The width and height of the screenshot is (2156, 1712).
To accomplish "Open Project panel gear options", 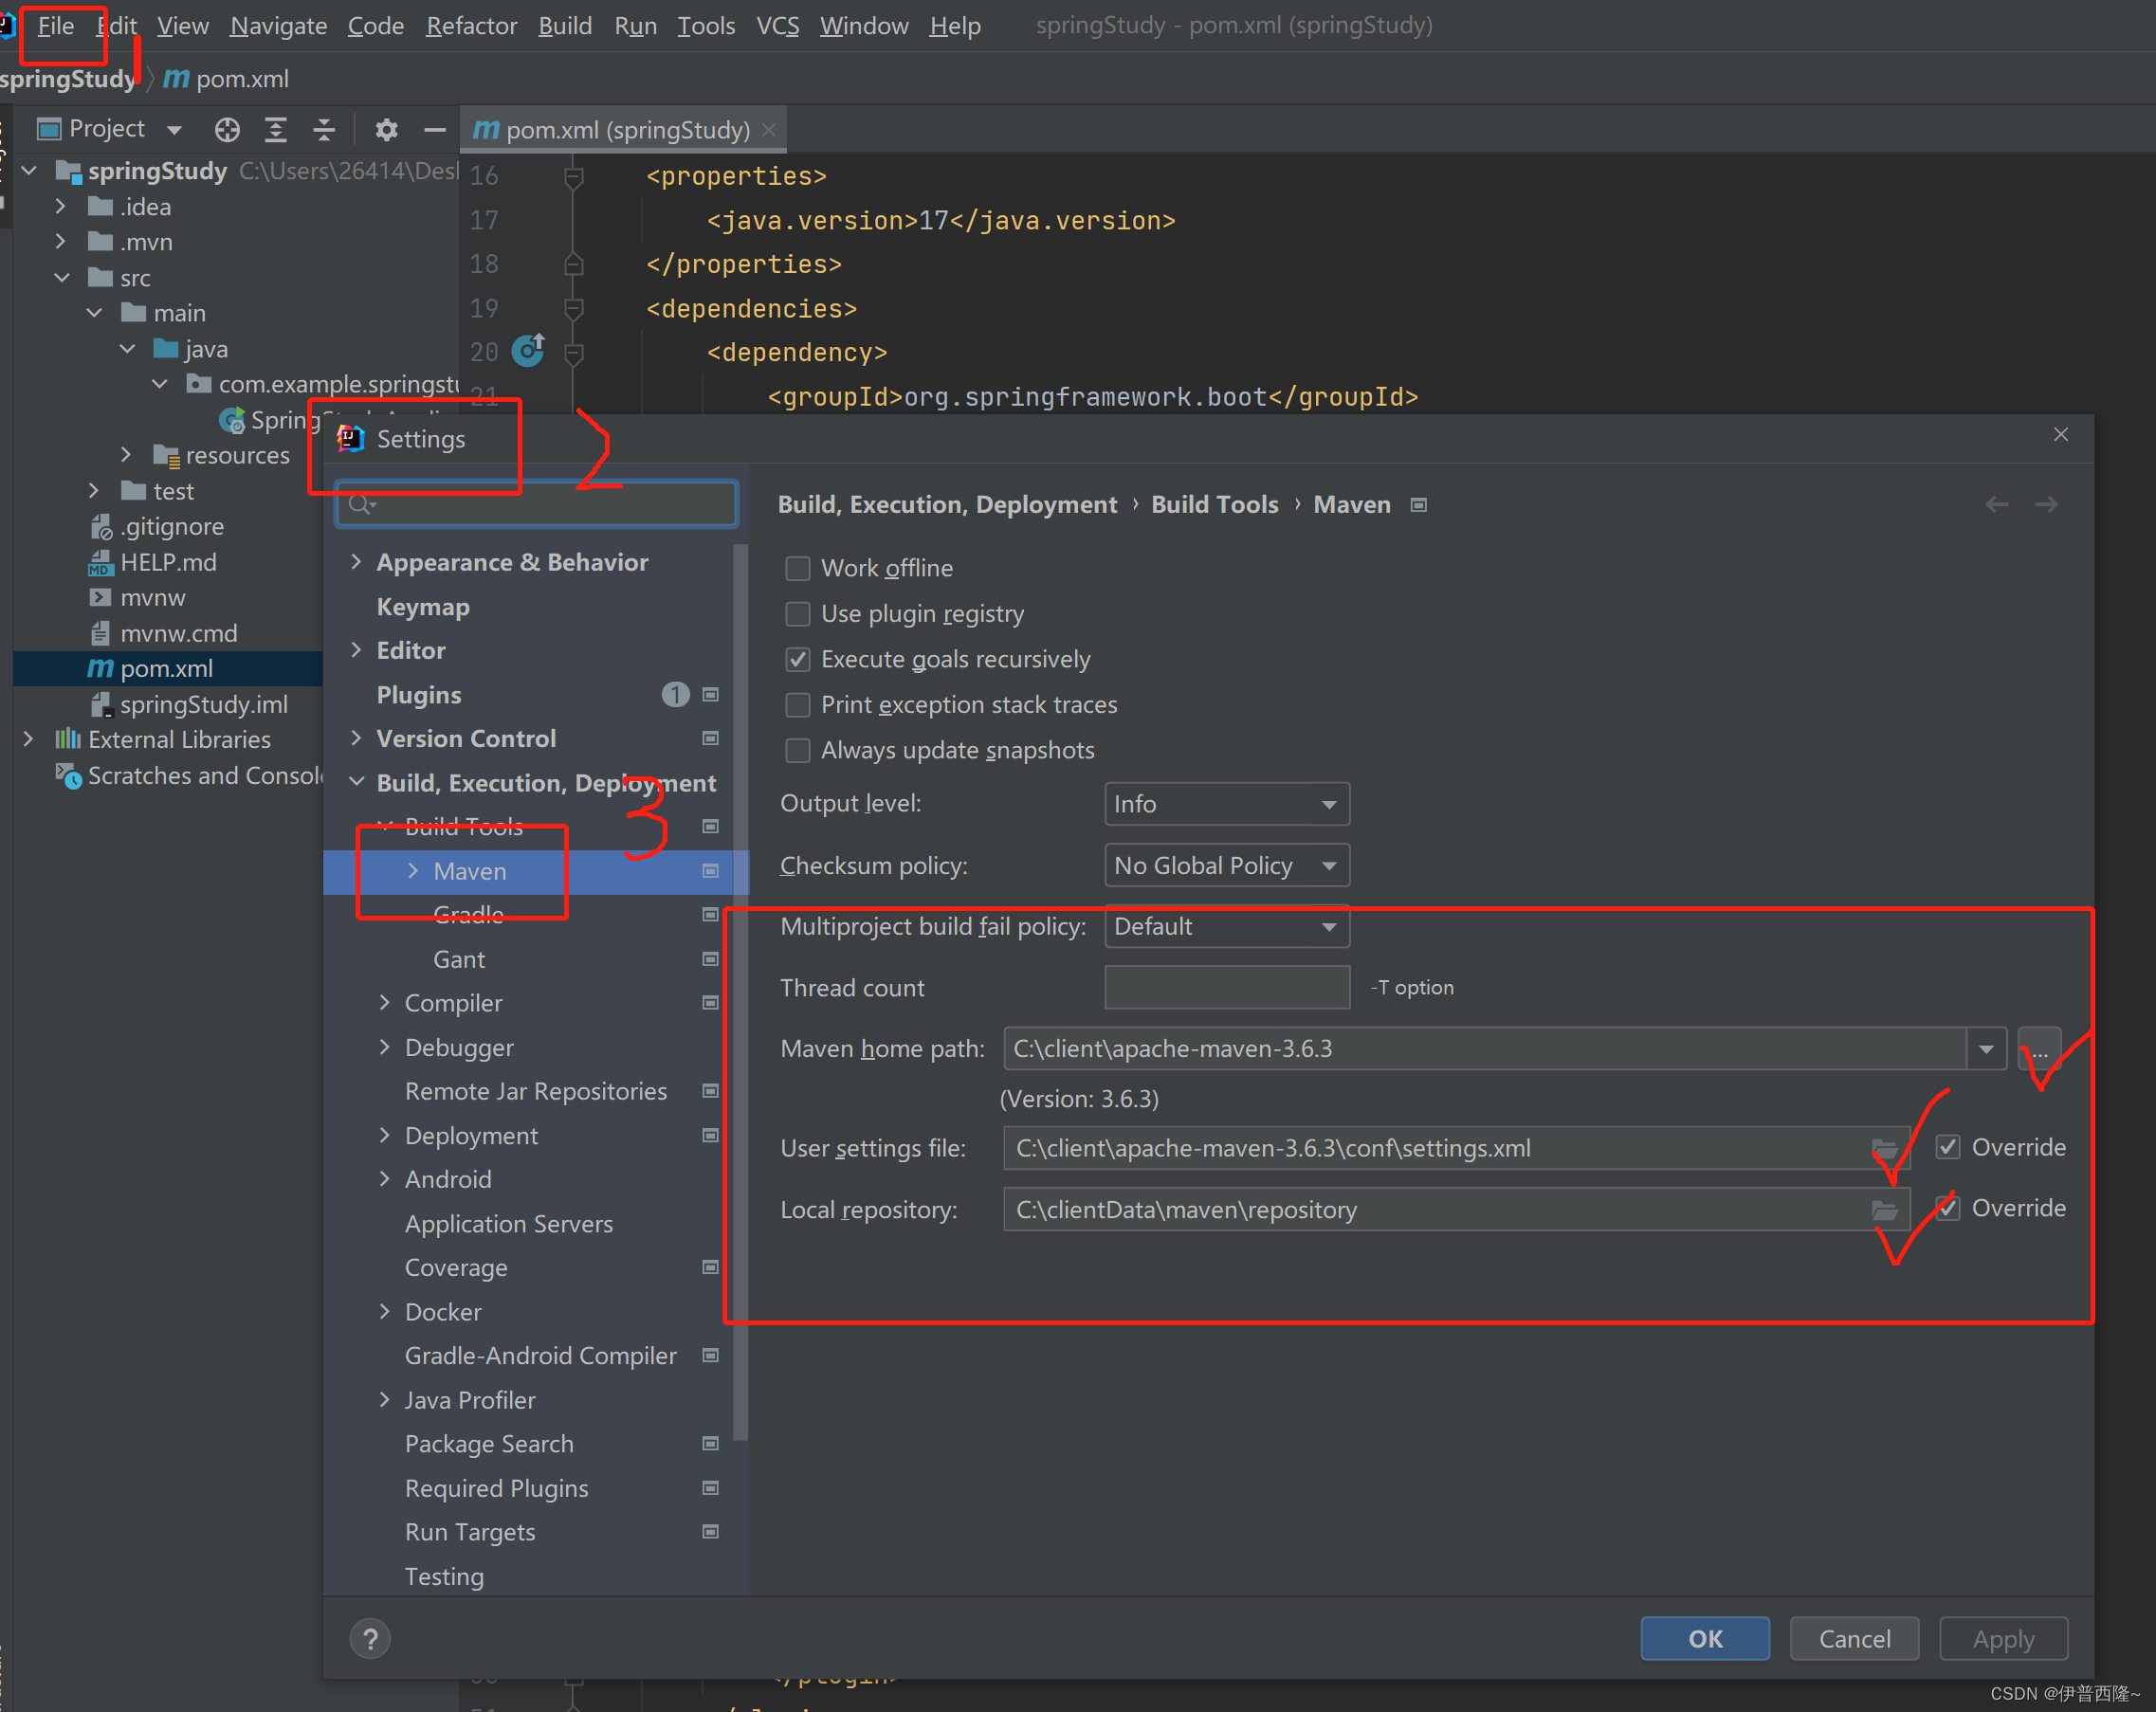I will pos(386,129).
